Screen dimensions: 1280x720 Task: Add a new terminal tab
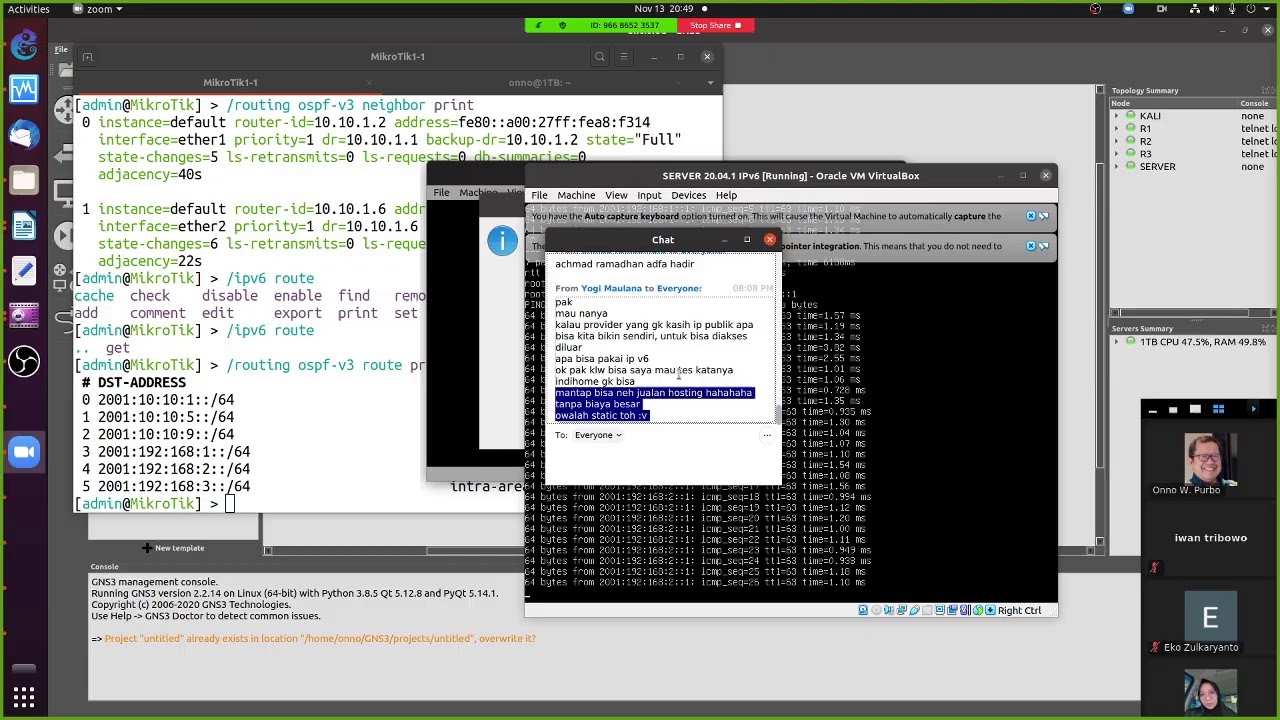[x=87, y=57]
